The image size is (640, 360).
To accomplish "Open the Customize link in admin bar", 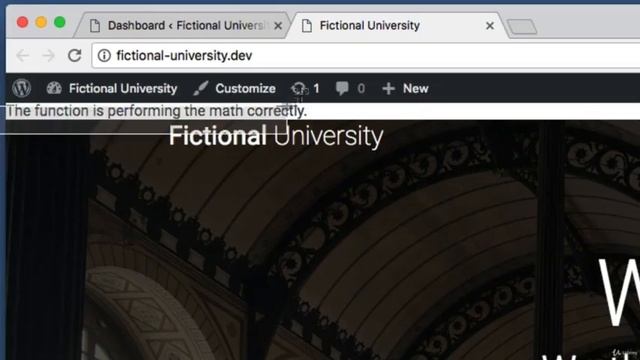I will tap(245, 89).
